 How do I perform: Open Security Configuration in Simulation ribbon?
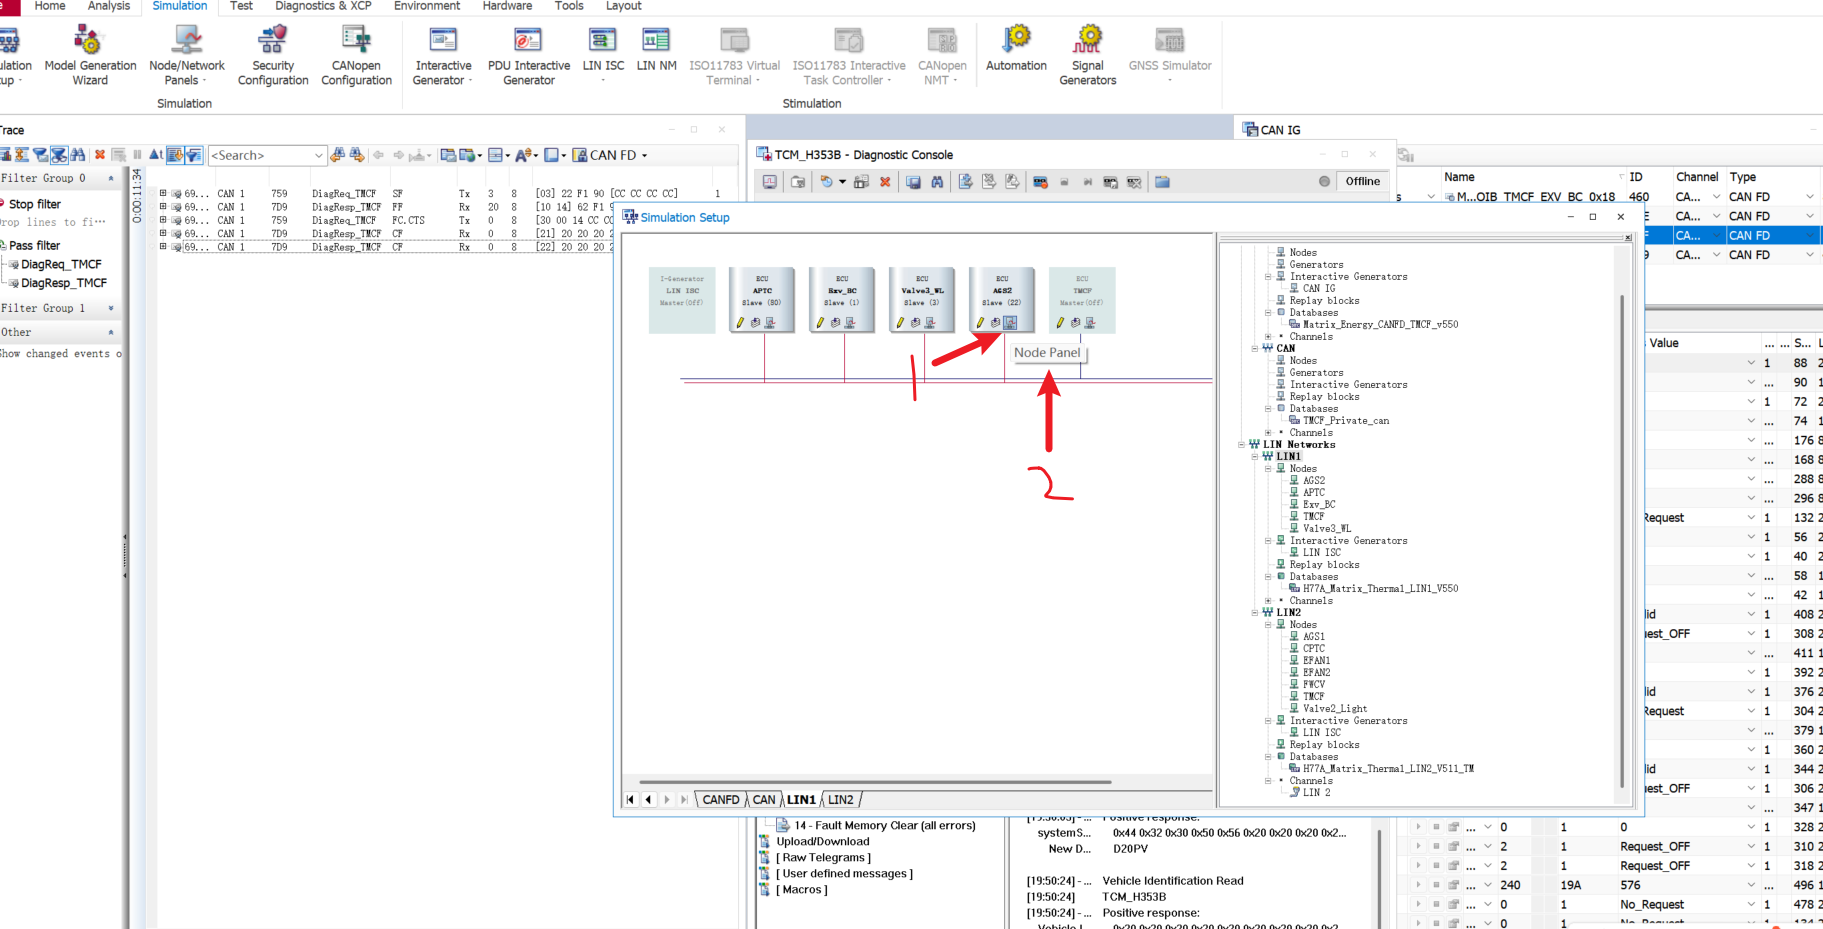pos(273,55)
